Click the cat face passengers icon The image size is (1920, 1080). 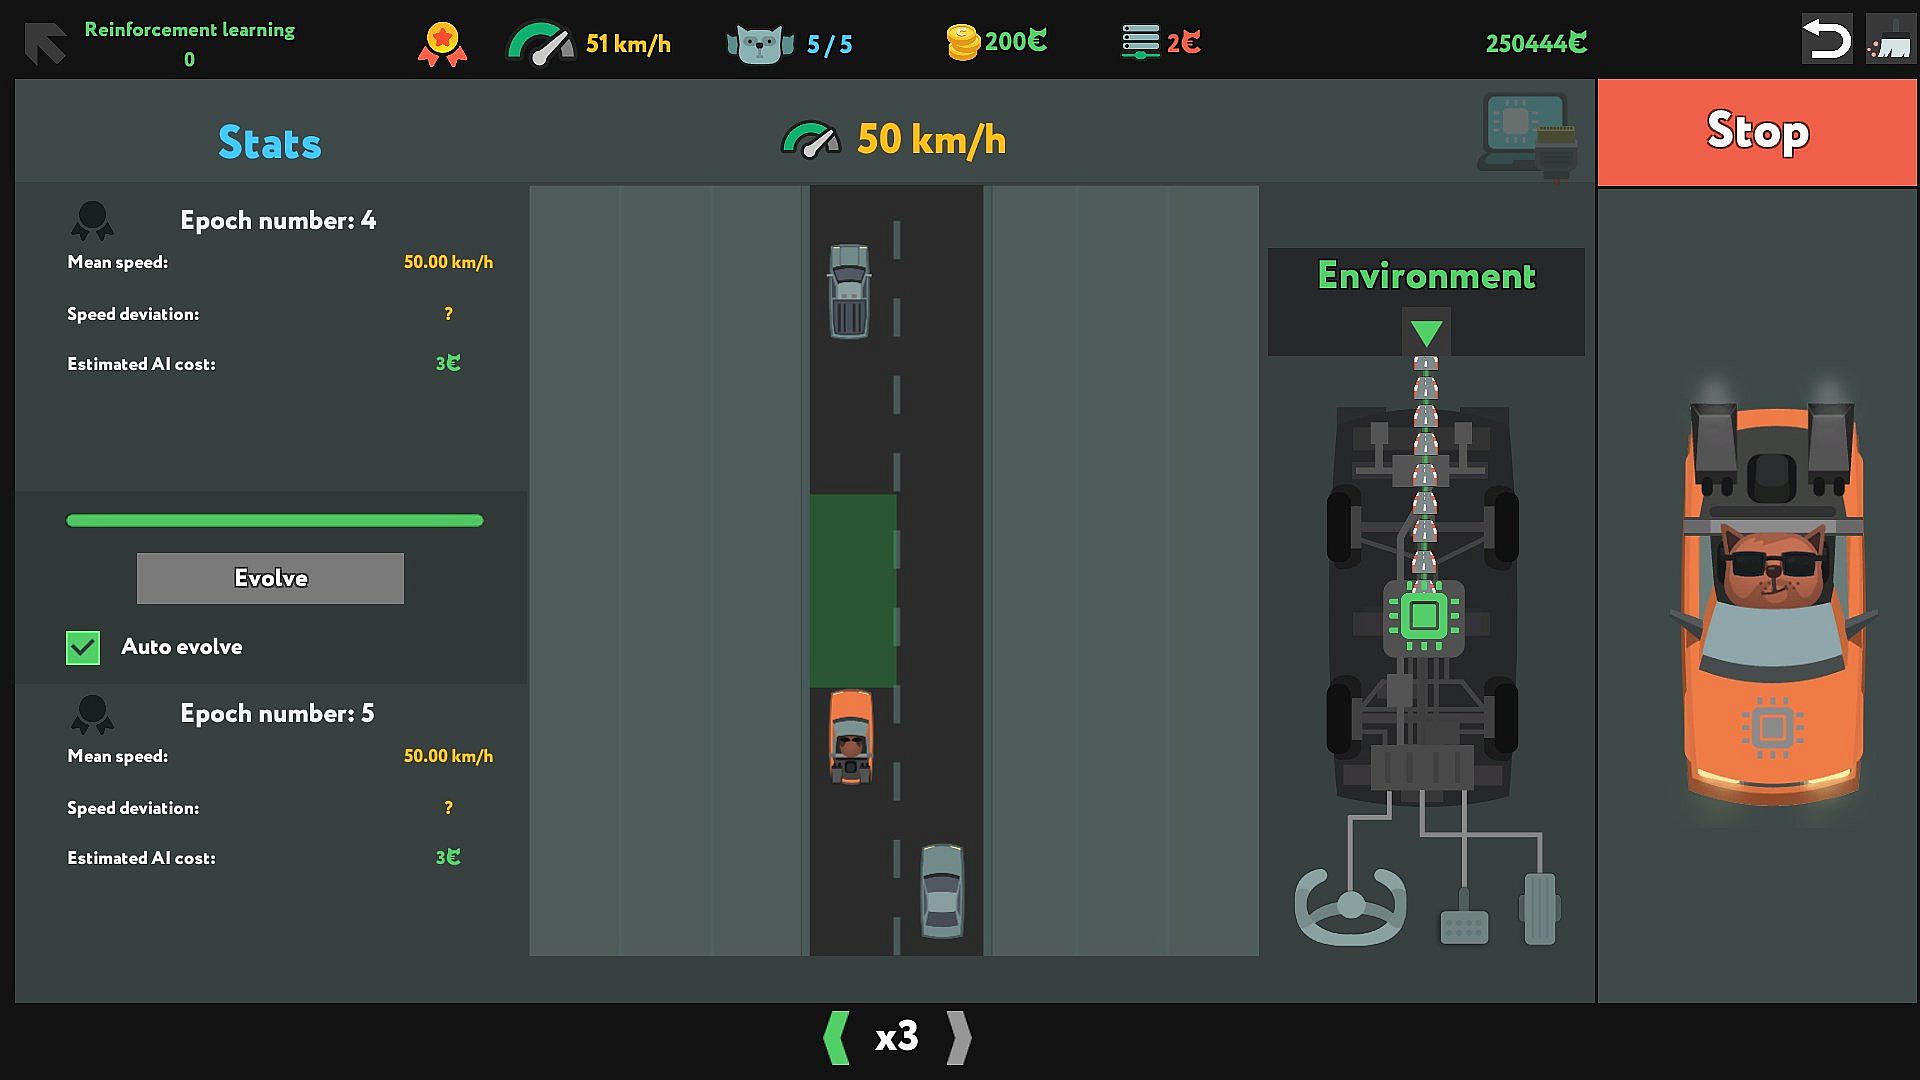click(760, 44)
